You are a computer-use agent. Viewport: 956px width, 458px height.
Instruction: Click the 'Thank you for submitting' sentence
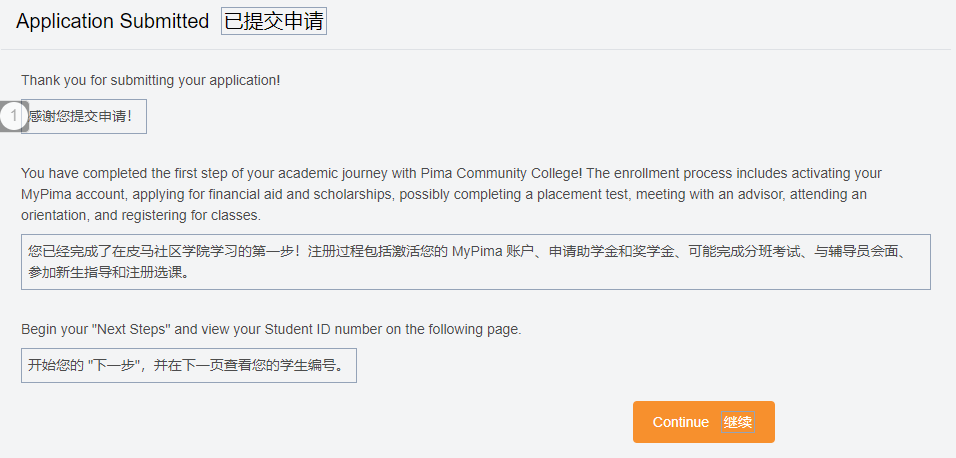click(151, 80)
